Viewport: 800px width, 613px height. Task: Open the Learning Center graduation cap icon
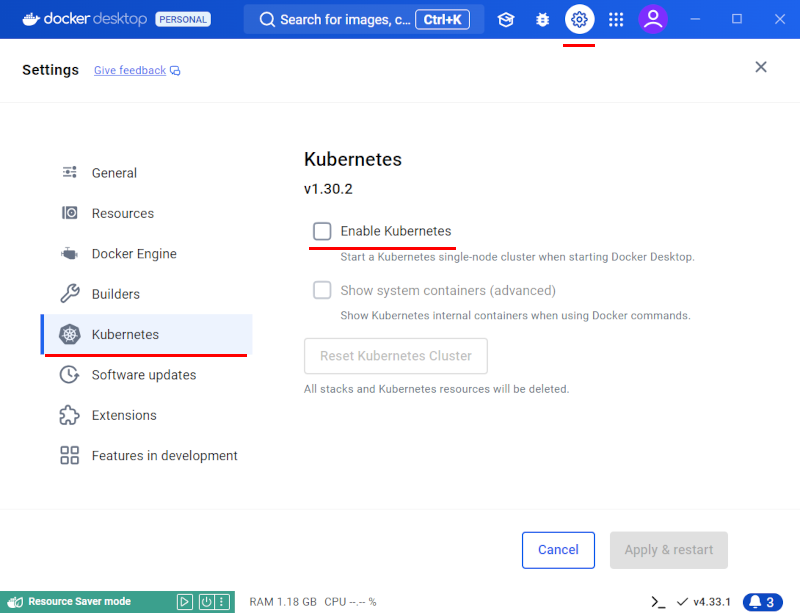pyautogui.click(x=506, y=19)
